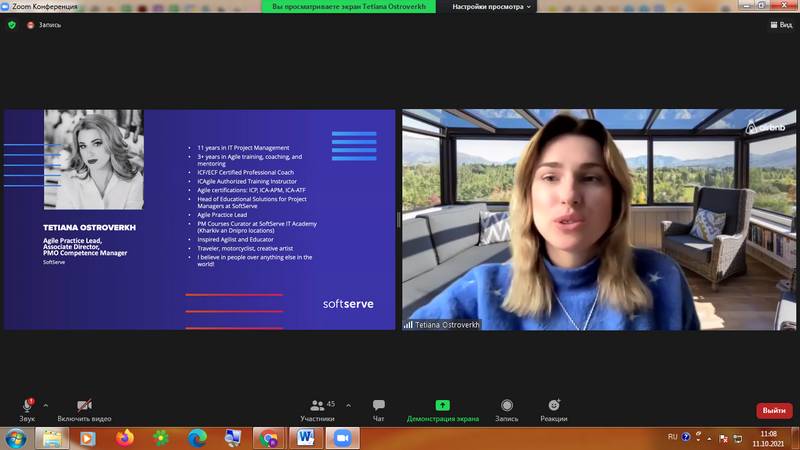
Task: Click the Tetiana Ostroverkh name label on video
Action: (x=447, y=324)
